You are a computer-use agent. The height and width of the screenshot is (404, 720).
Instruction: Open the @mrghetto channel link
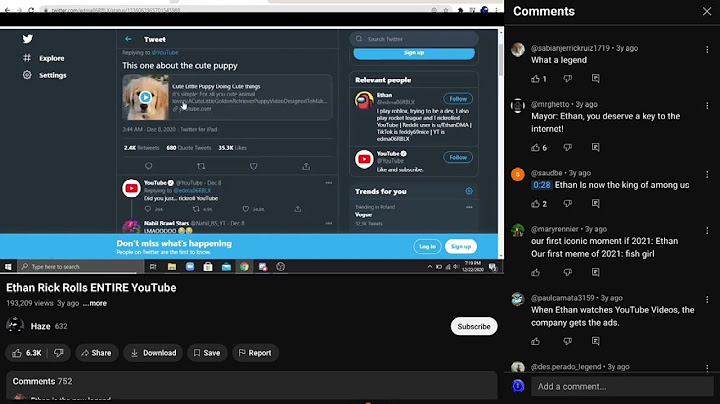(550, 104)
